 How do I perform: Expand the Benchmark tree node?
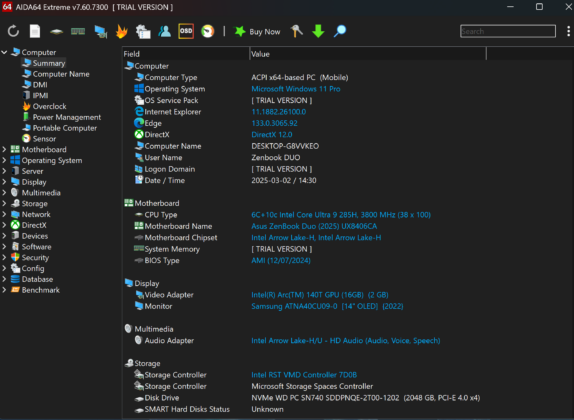[4, 290]
